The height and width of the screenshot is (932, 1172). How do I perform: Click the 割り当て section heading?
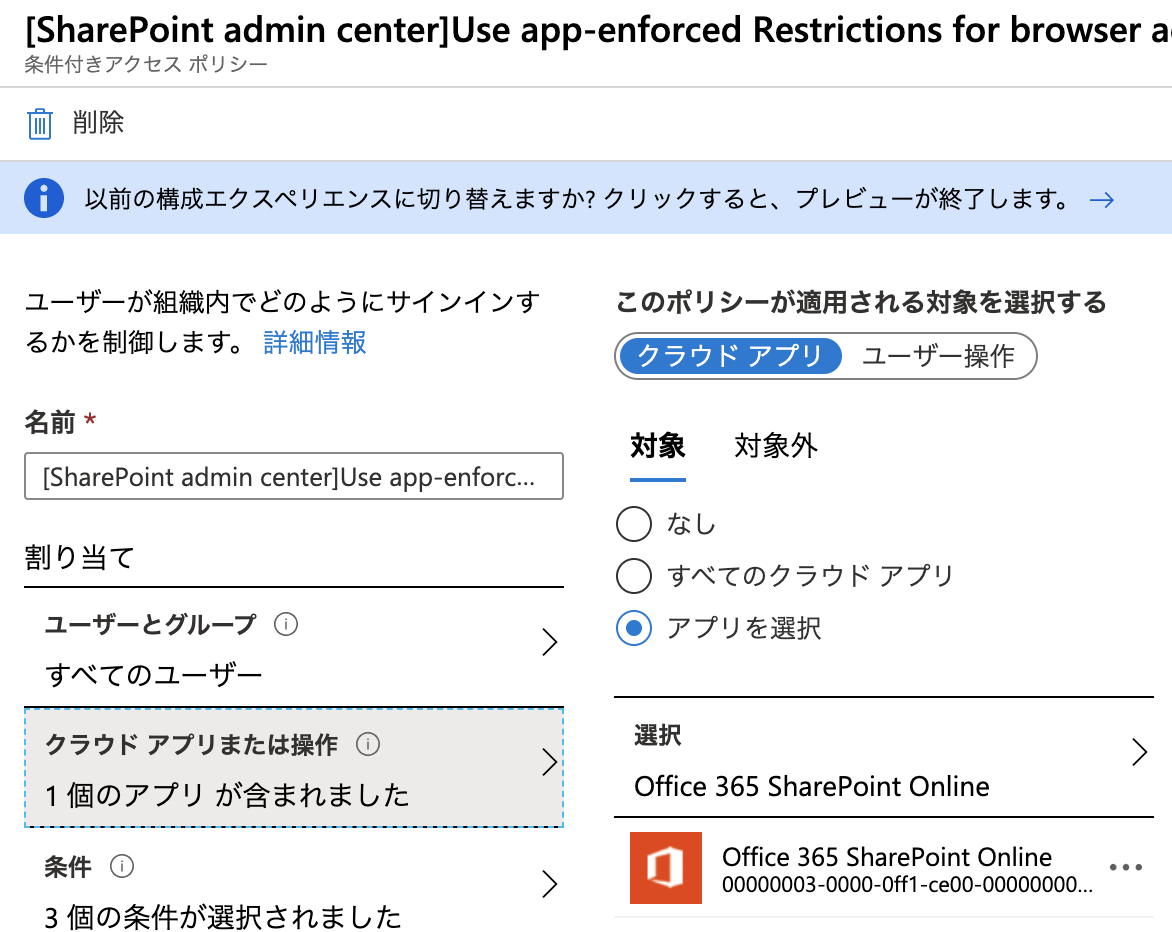coord(79,557)
